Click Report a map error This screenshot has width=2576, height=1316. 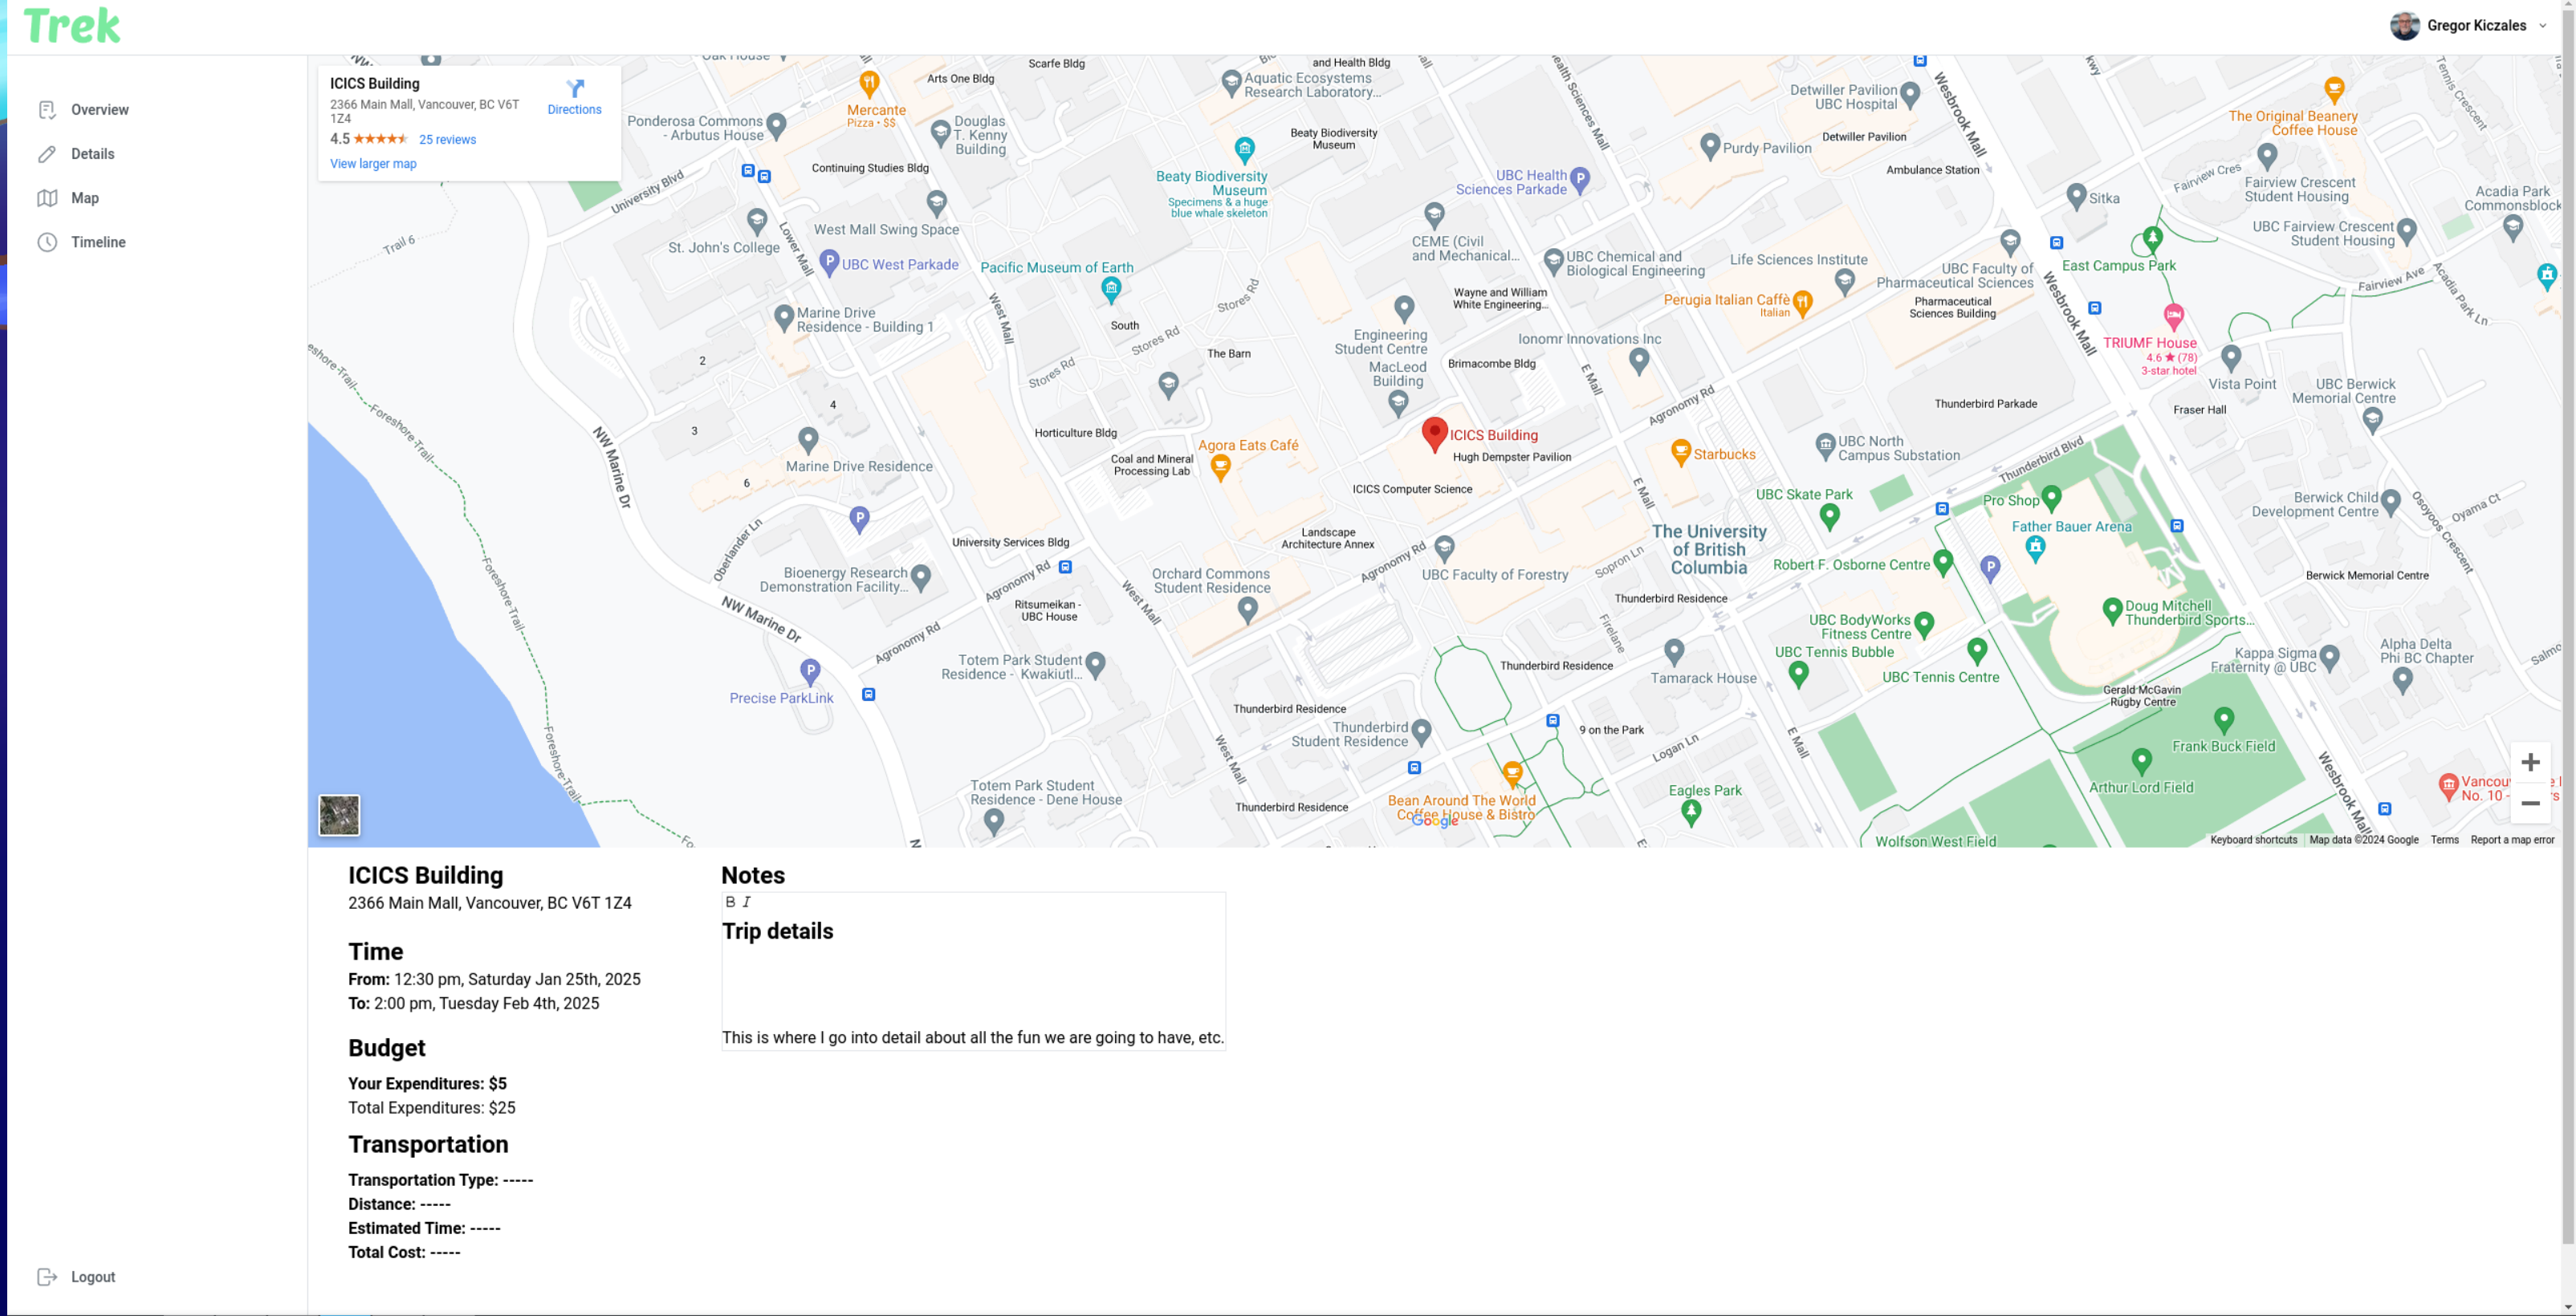pos(2512,840)
